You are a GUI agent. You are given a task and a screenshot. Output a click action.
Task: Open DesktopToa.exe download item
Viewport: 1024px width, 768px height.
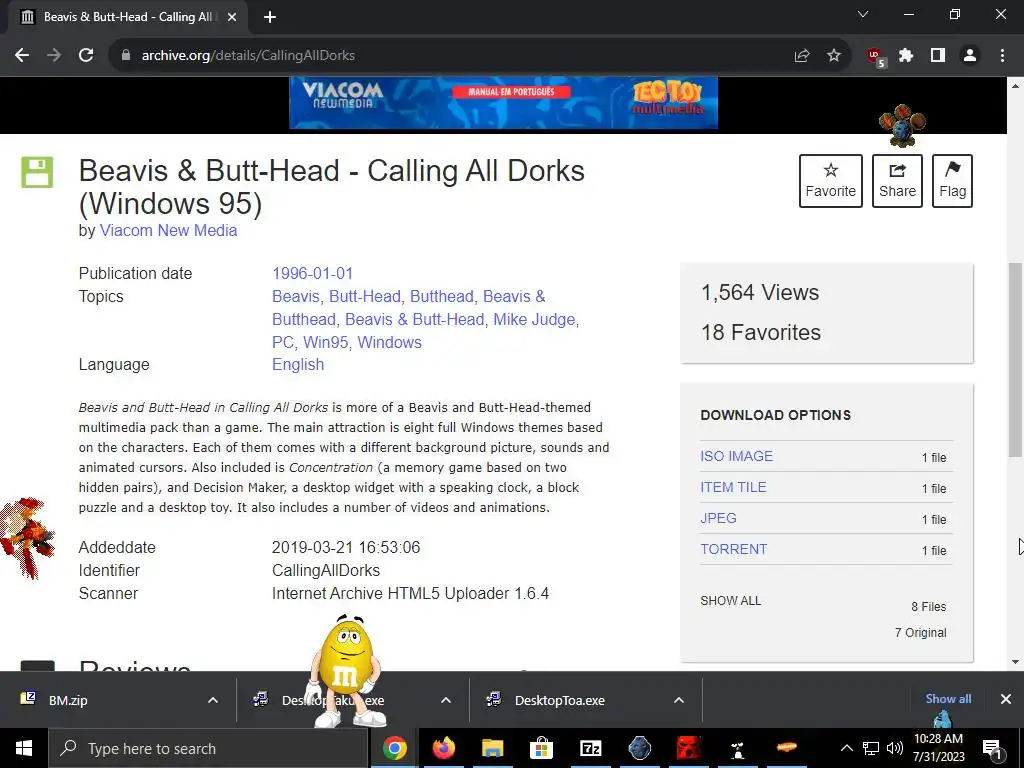559,700
